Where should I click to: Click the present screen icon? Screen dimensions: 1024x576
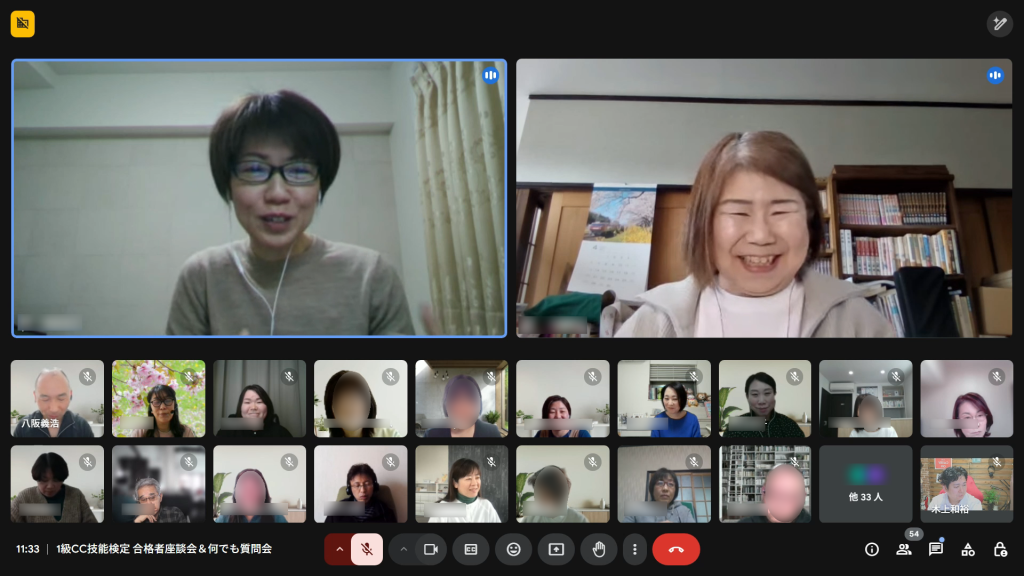click(x=556, y=549)
